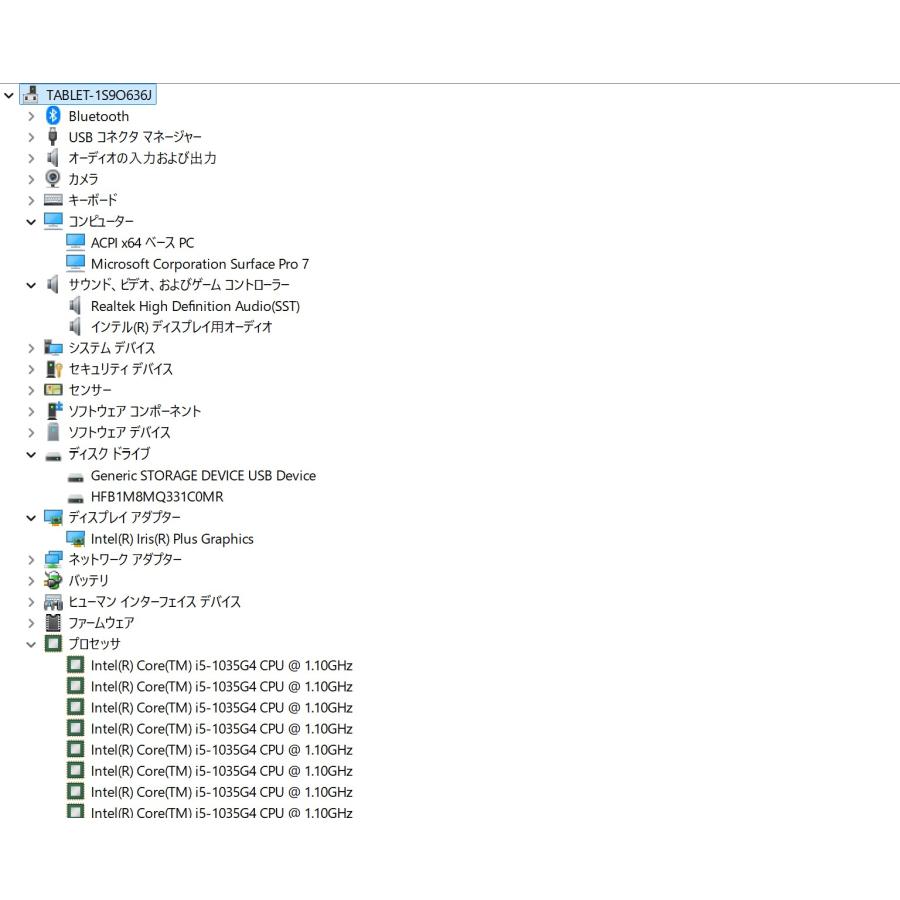Click the battery (バッテリ) category icon

coord(53,580)
